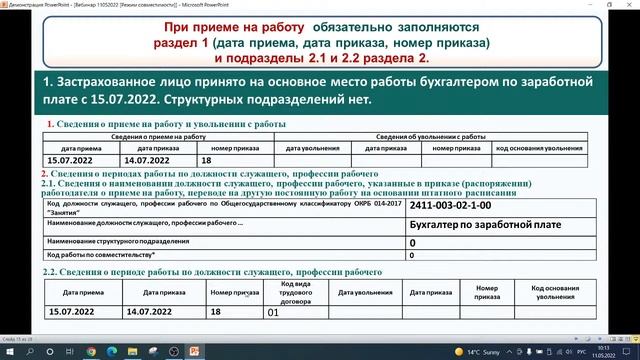Open Windows taskbar search
This screenshot has height=360, width=640.
pyautogui.click(x=30, y=351)
